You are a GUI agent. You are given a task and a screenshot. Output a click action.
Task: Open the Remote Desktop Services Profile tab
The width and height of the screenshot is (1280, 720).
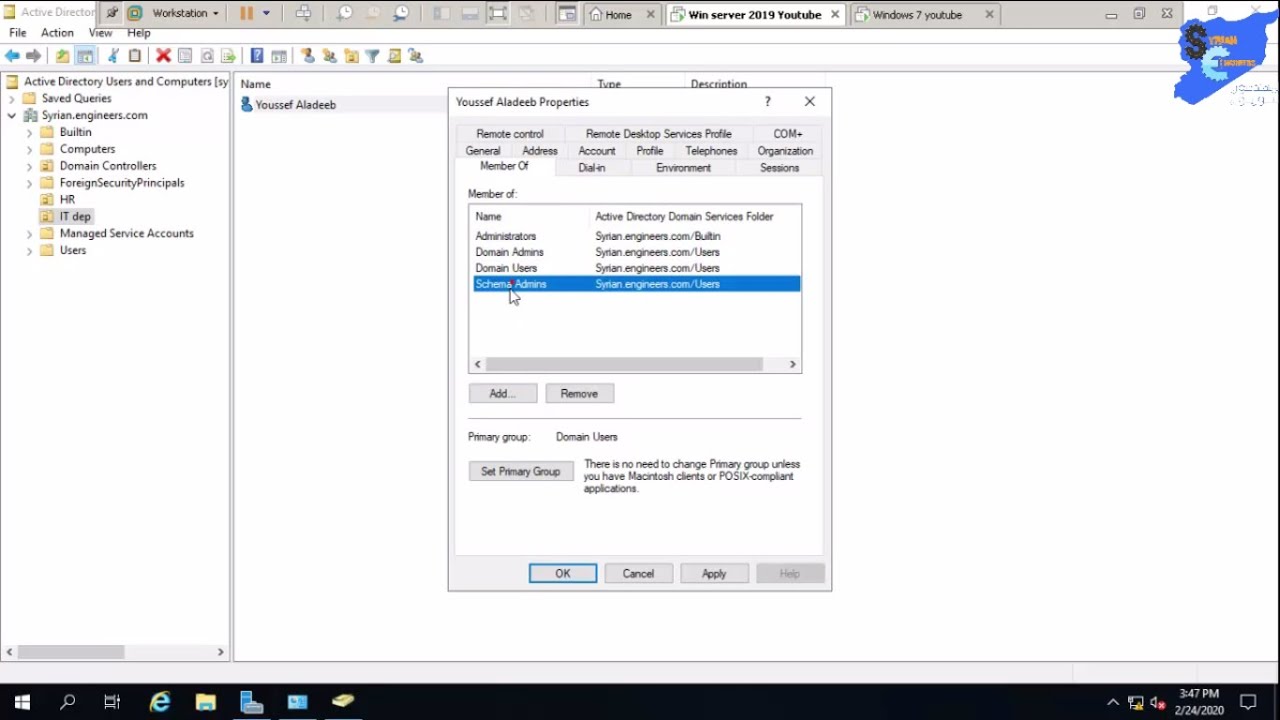pos(659,134)
